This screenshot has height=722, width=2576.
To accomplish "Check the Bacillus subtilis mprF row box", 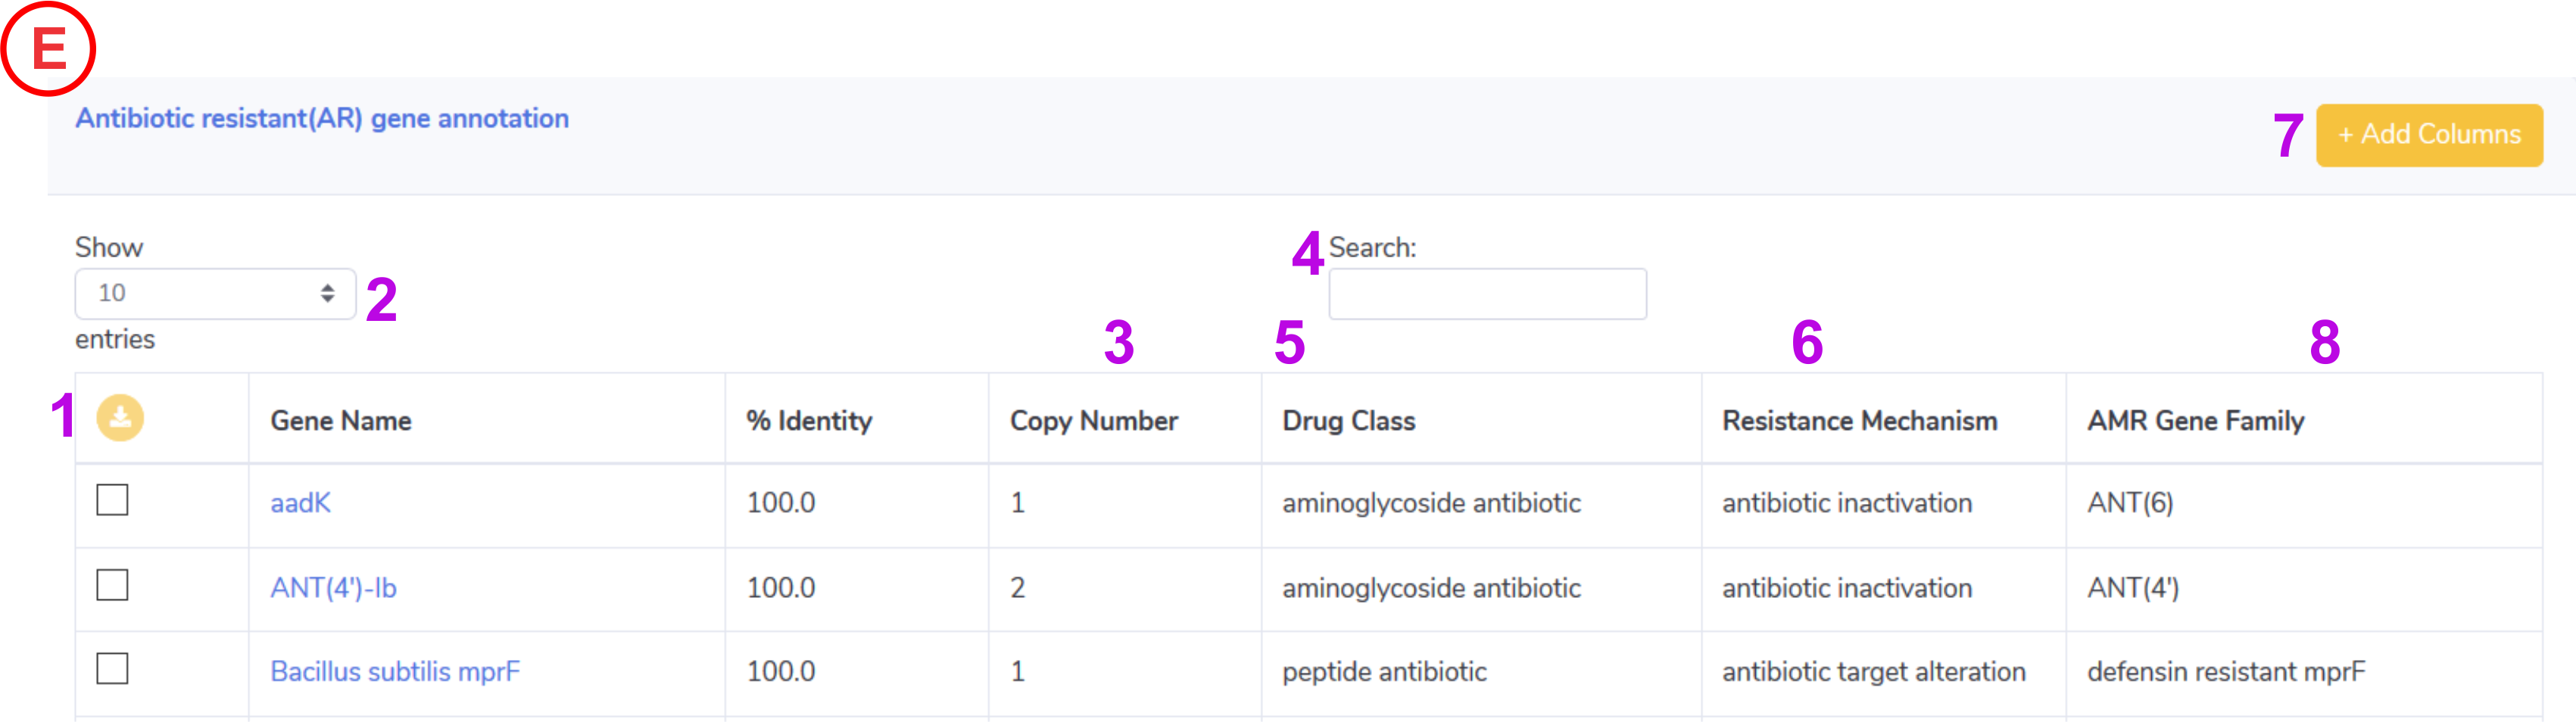I will 112,669.
